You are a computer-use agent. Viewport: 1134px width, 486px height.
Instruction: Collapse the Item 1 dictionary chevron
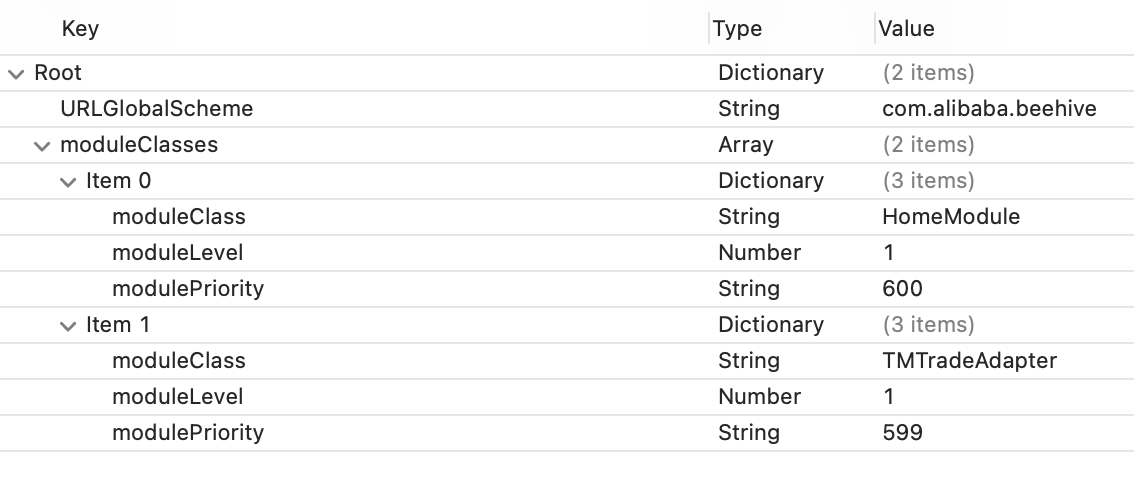(68, 325)
